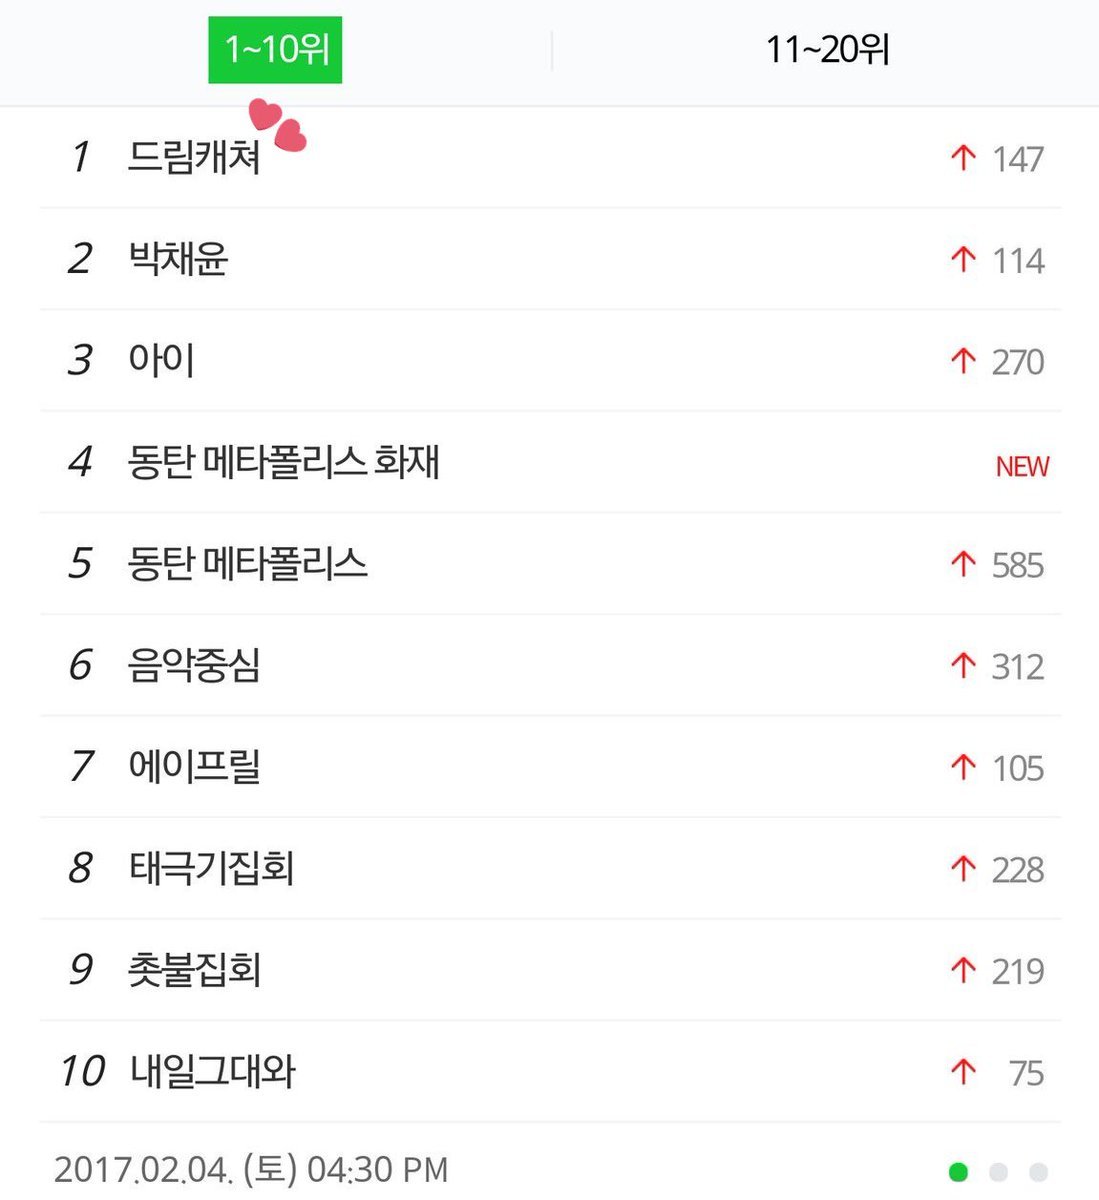
Task: Click the rising arrow beside 312
Action: click(x=963, y=666)
